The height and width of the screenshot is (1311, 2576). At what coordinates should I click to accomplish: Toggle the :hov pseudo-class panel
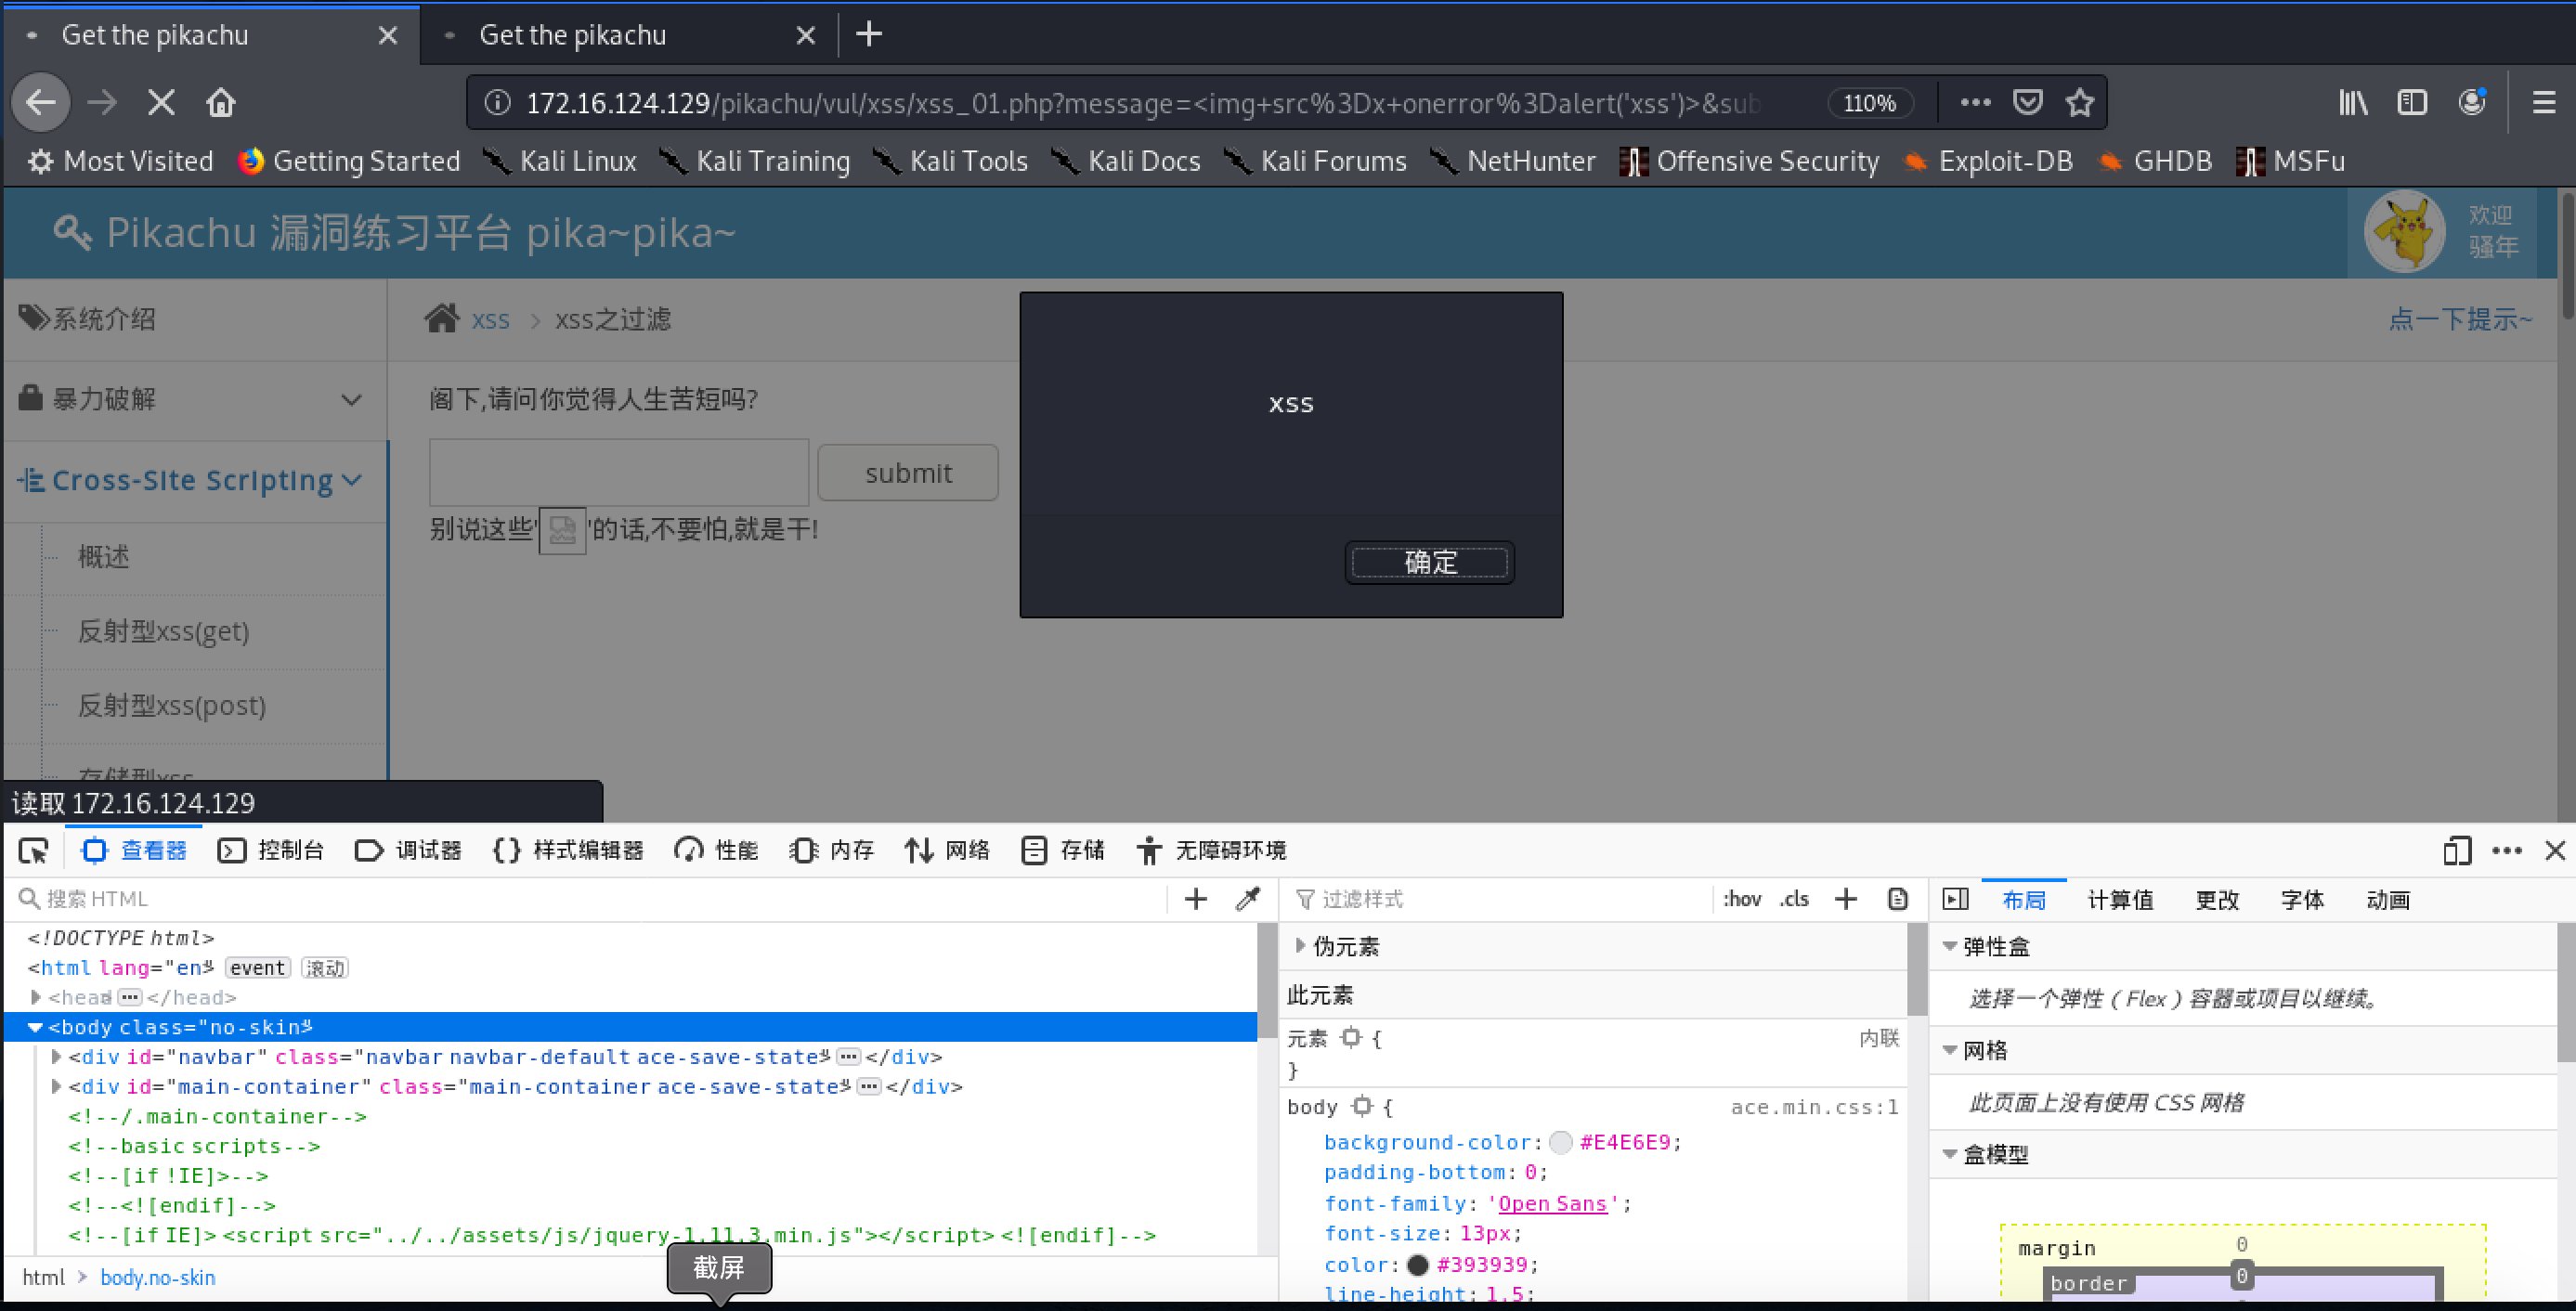1741,899
